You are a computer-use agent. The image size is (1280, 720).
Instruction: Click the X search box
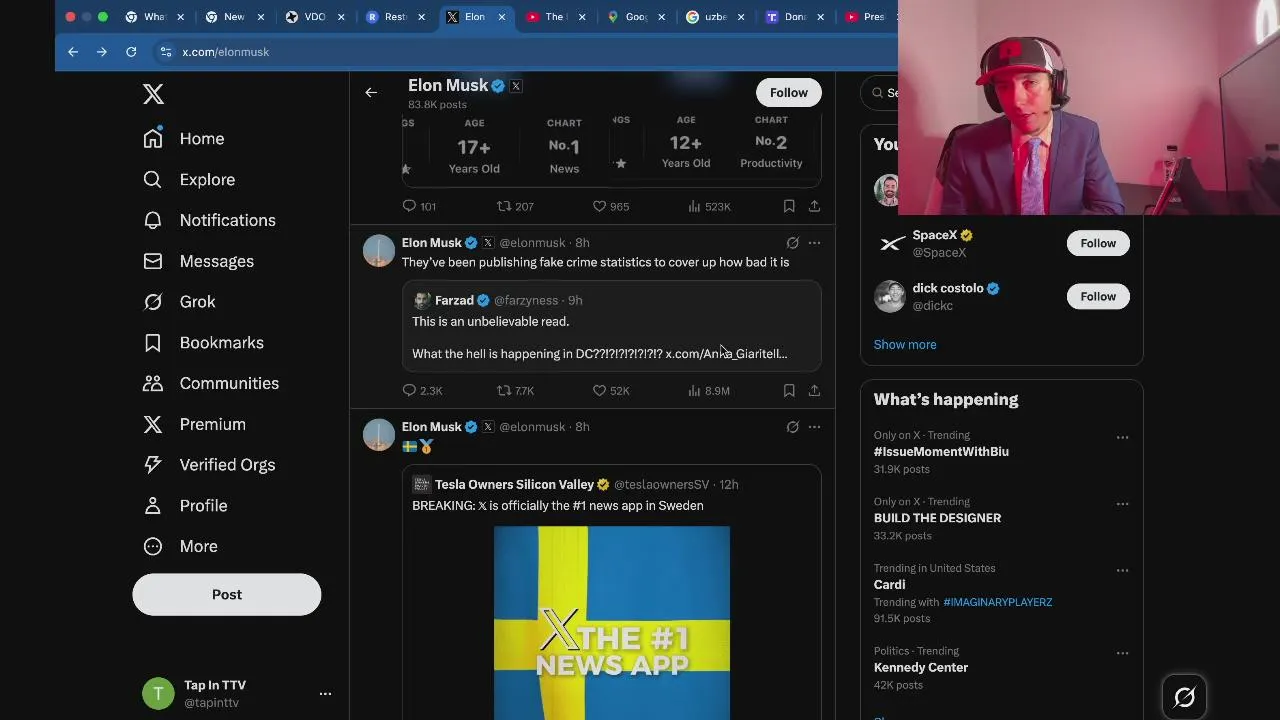tap(880, 92)
